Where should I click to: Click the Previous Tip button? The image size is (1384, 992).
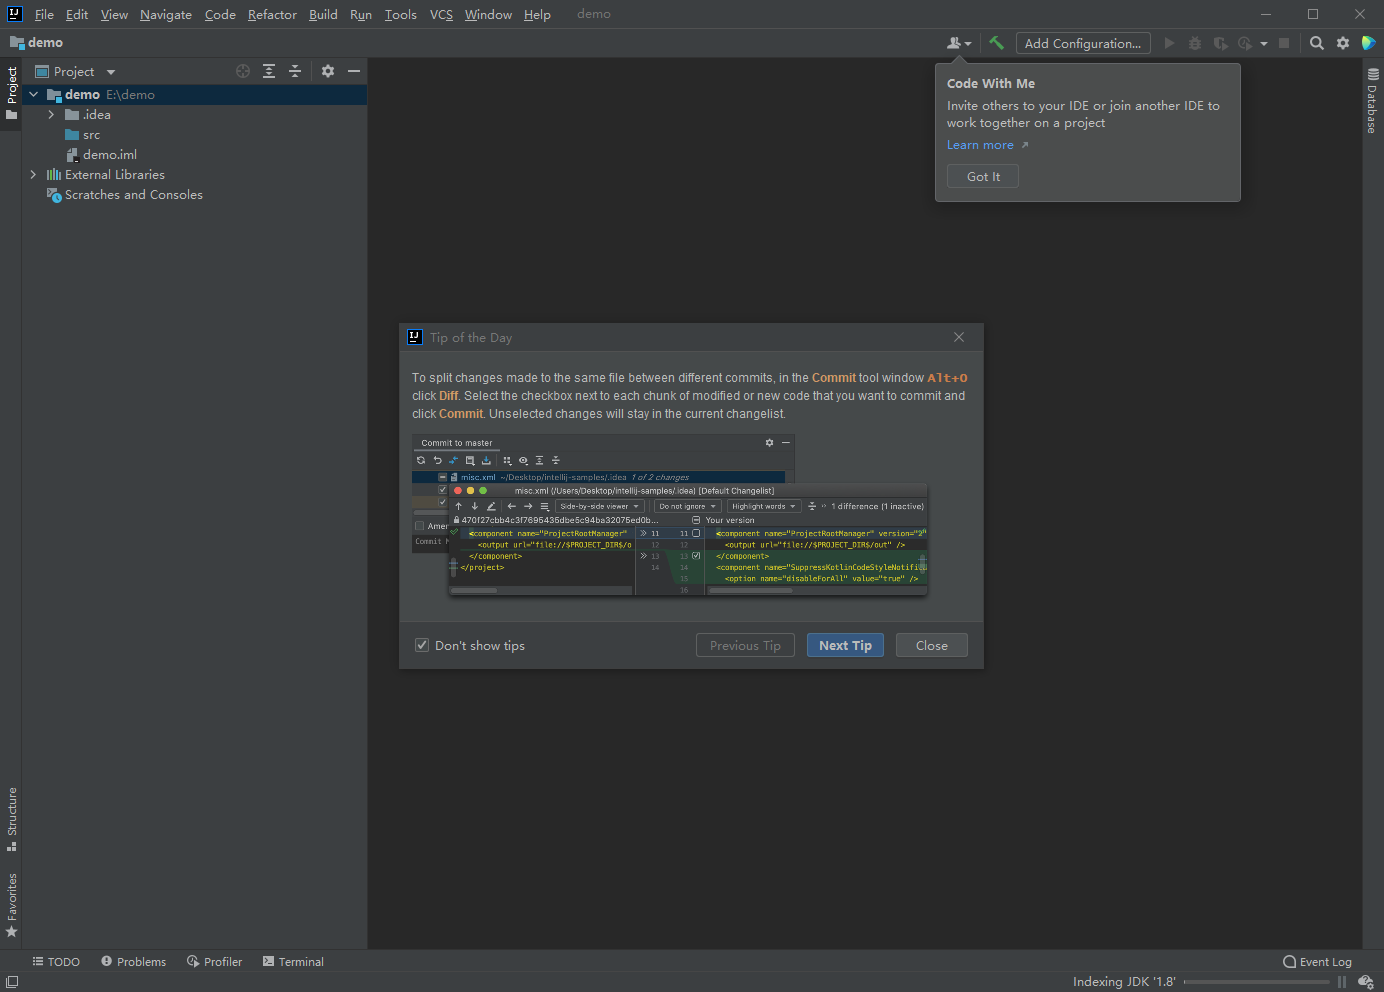(x=745, y=645)
